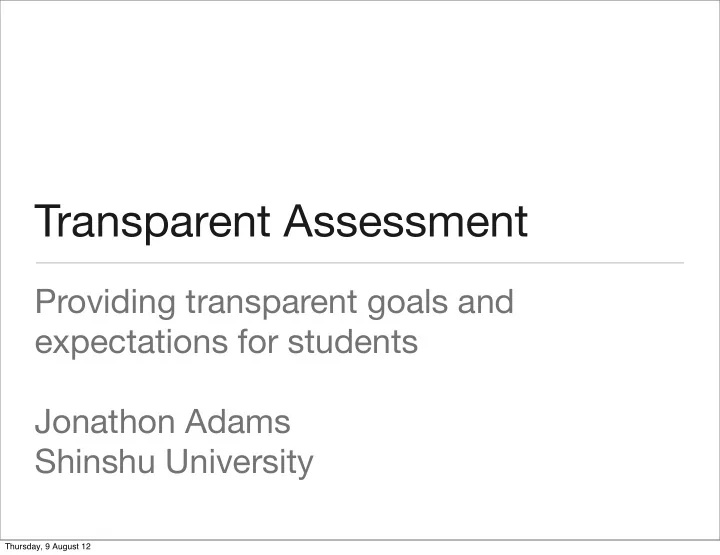Select the "Shinshu University" text line
Image resolution: width=720 pixels, height=555 pixels.
pyautogui.click(x=174, y=462)
